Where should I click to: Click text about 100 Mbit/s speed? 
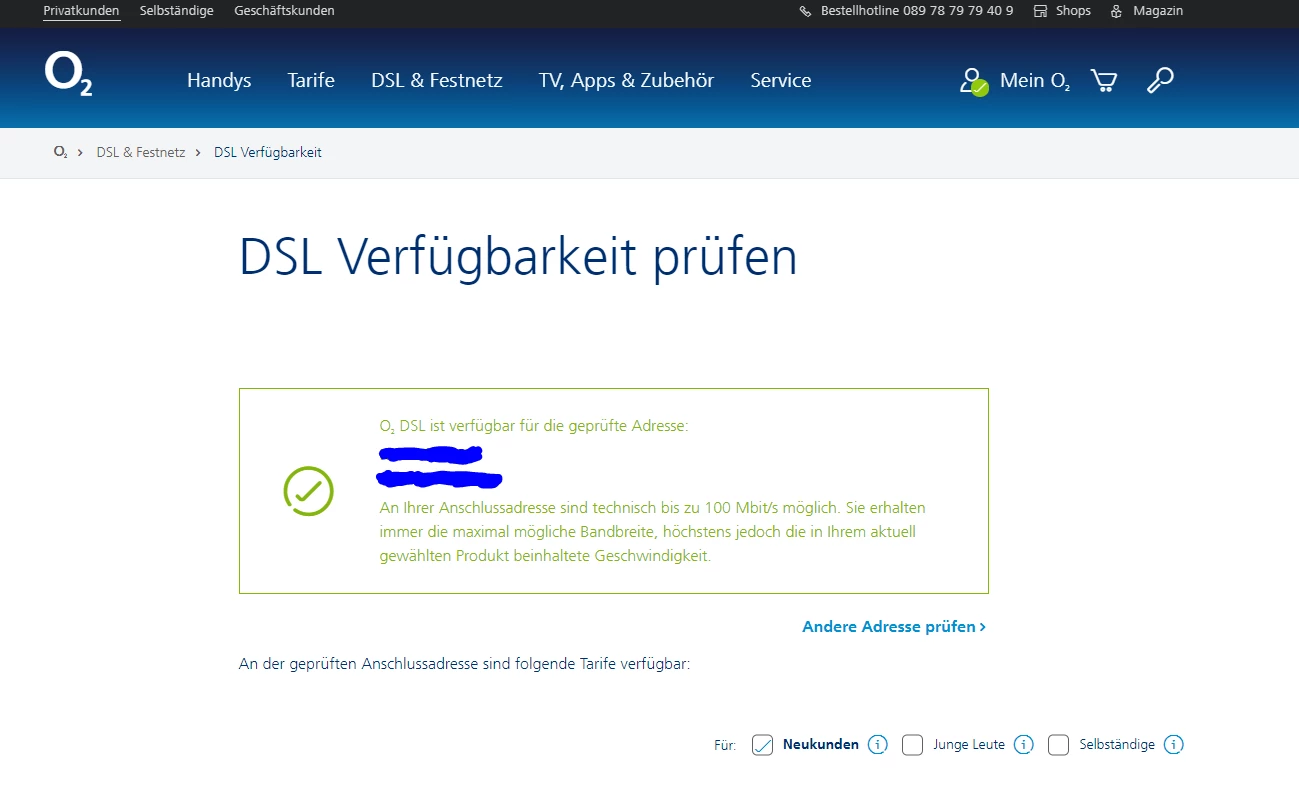pyautogui.click(x=653, y=532)
